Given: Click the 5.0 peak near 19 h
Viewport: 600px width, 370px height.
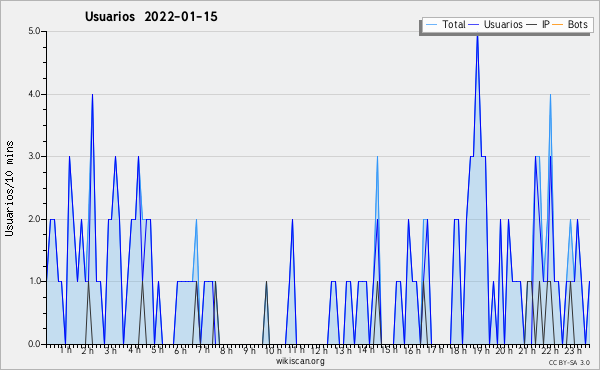Looking at the screenshot, I should 477,37.
